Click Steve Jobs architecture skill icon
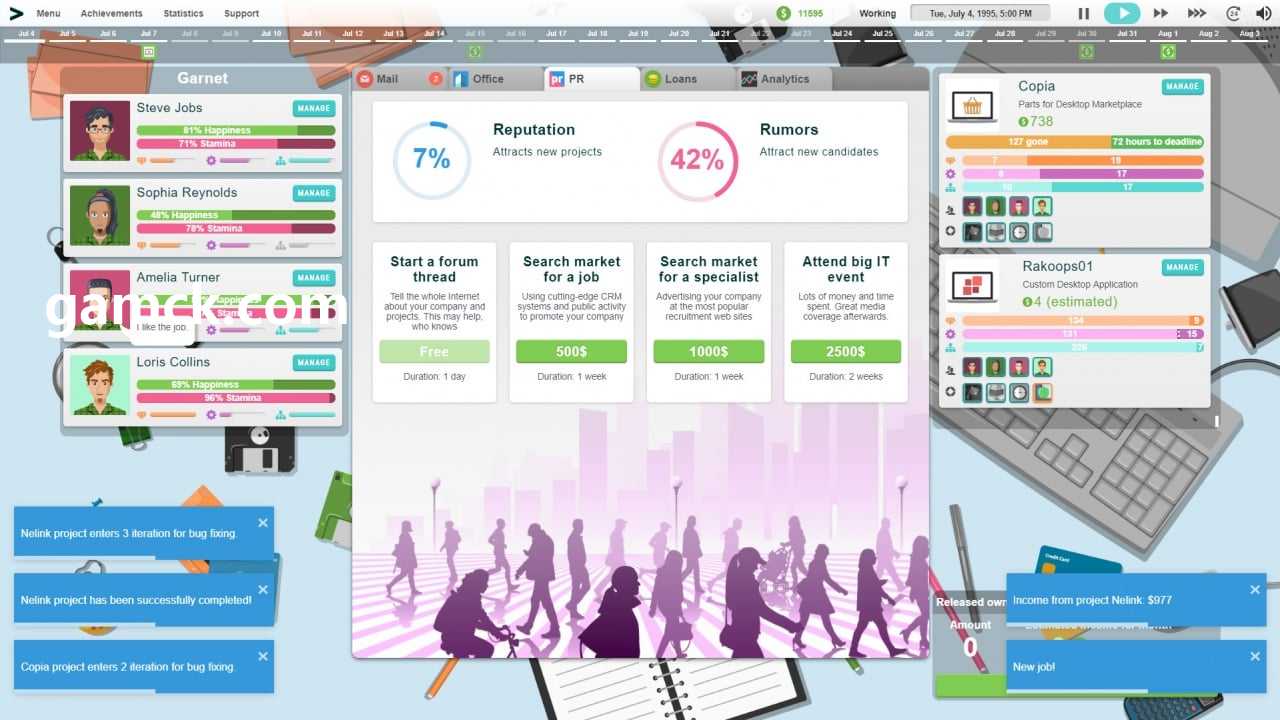The height and width of the screenshot is (720, 1280). 281,160
